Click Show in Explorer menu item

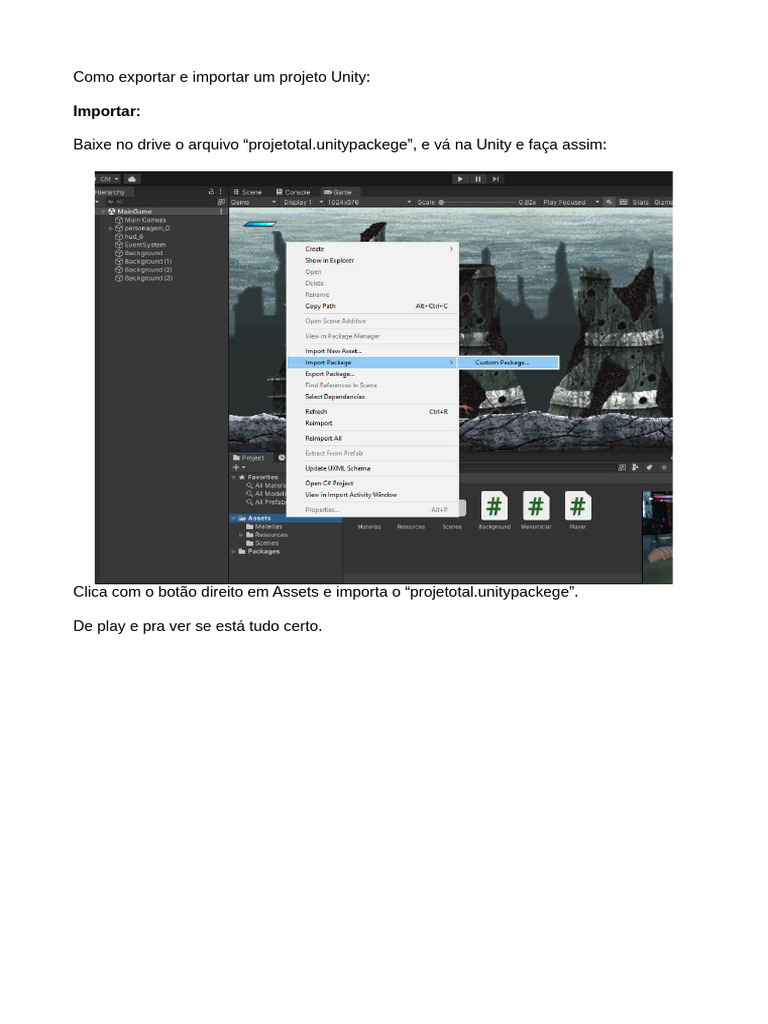tap(373, 261)
